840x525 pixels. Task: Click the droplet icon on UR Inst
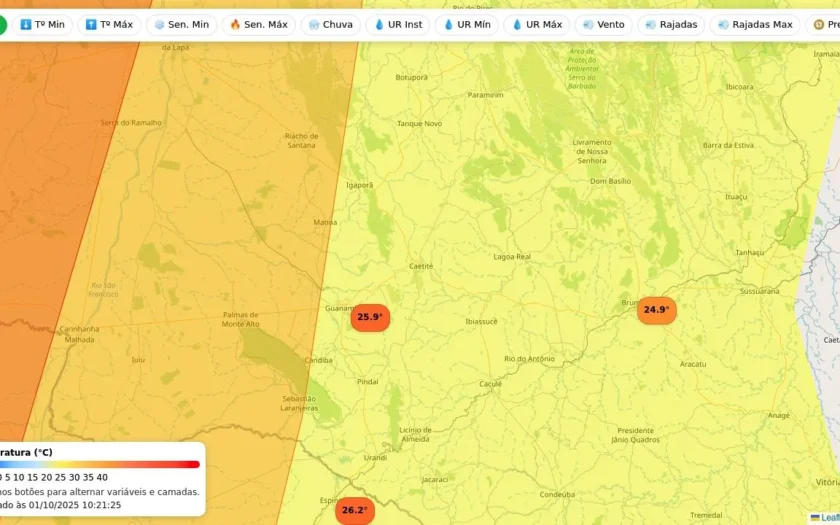pos(380,24)
